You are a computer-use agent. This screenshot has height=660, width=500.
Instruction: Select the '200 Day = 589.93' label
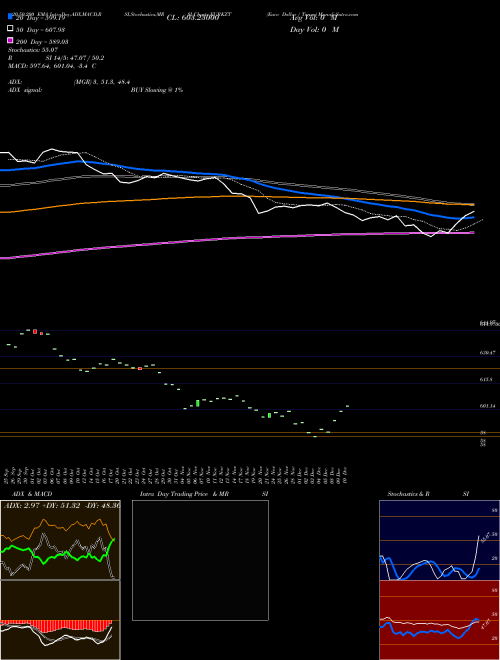[43, 42]
